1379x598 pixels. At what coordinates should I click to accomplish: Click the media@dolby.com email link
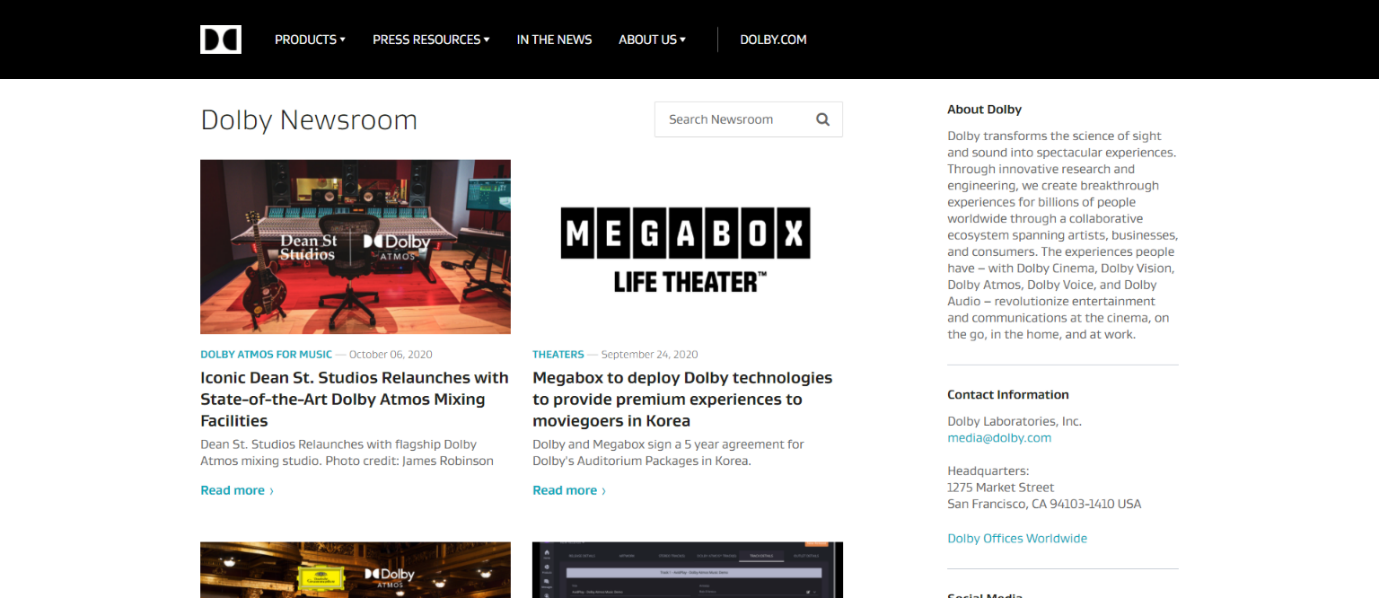(x=999, y=437)
